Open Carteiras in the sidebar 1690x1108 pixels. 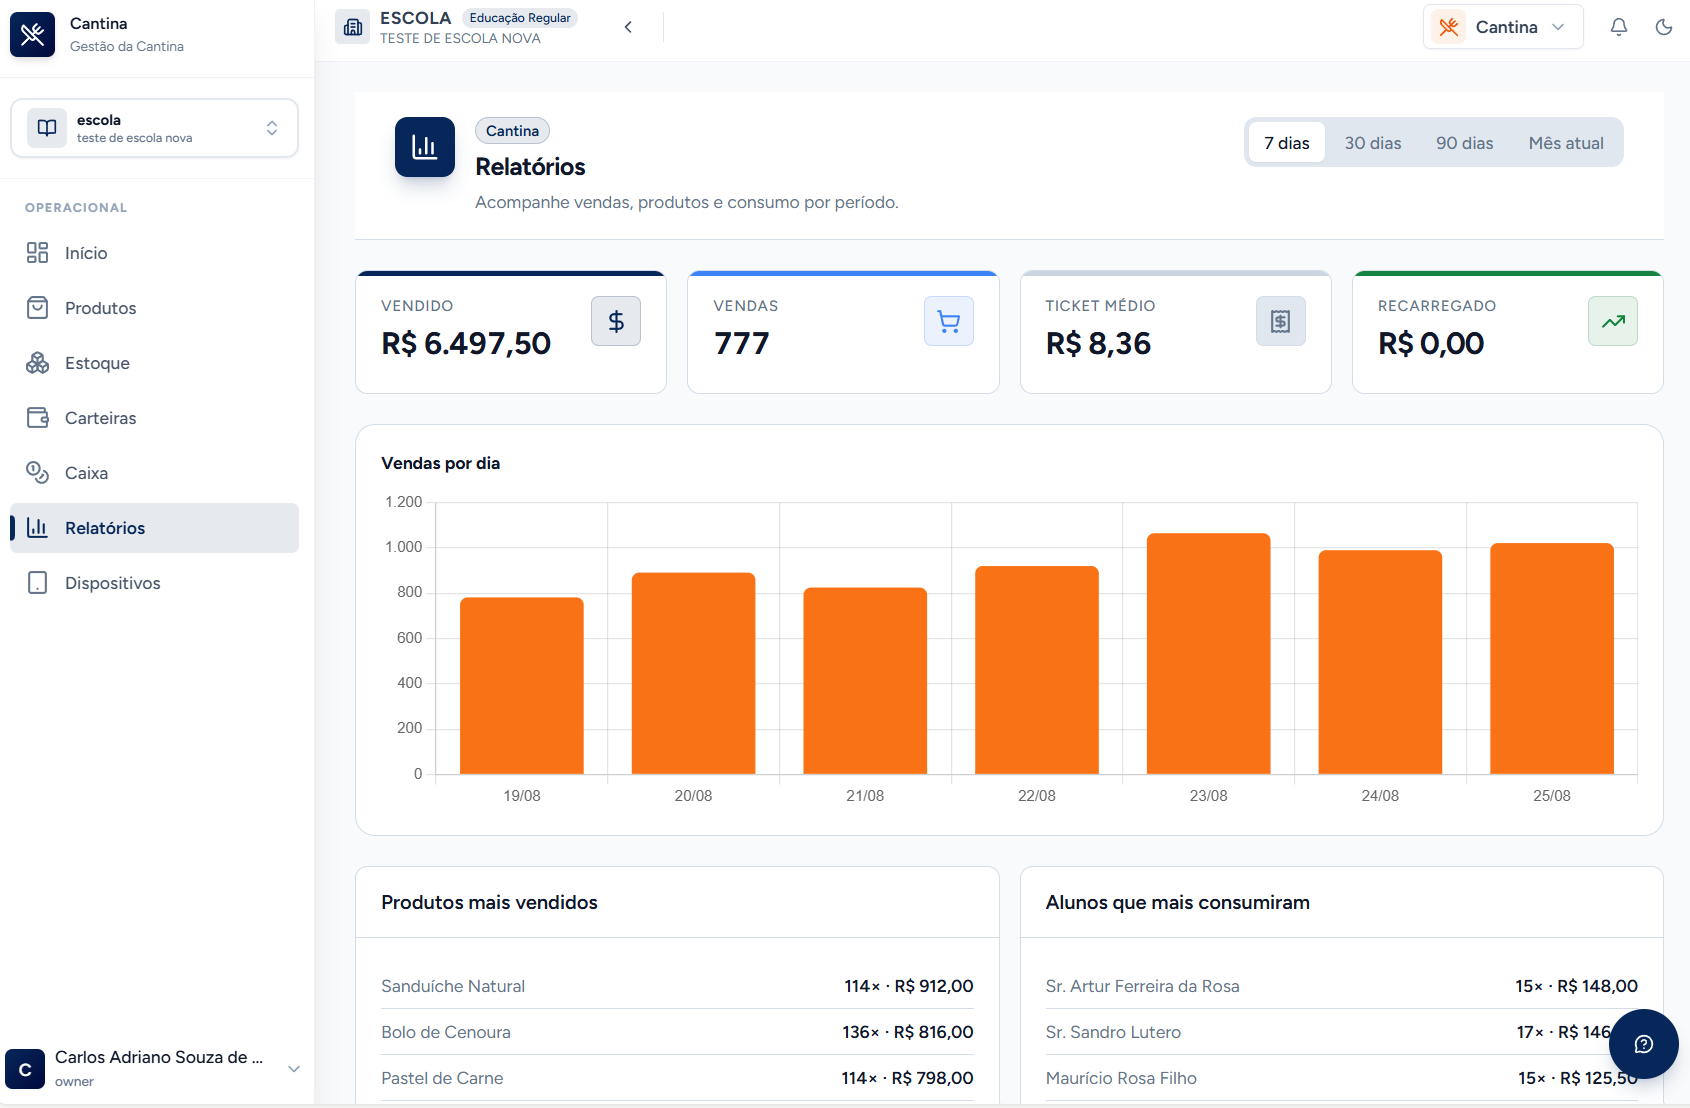click(x=154, y=418)
